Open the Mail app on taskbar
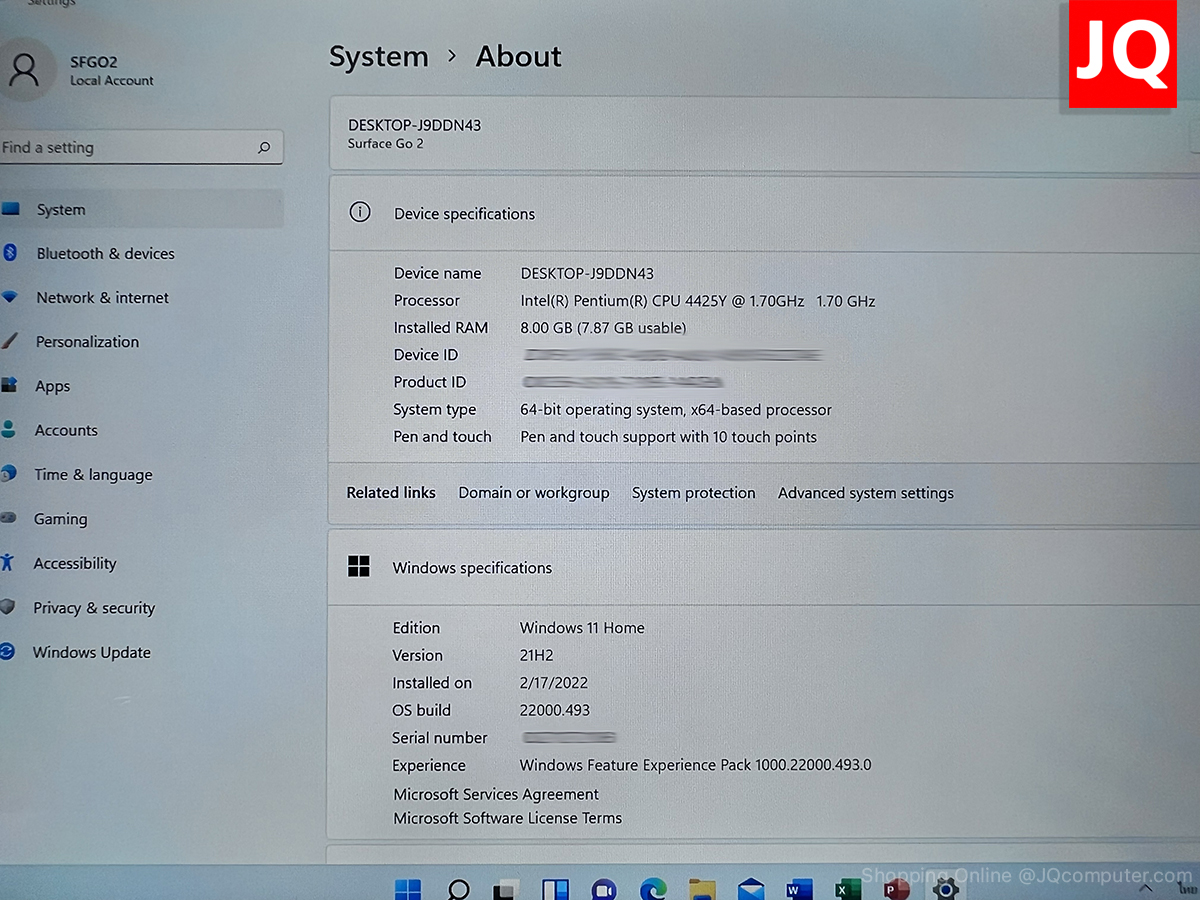Image resolution: width=1200 pixels, height=900 pixels. click(751, 889)
